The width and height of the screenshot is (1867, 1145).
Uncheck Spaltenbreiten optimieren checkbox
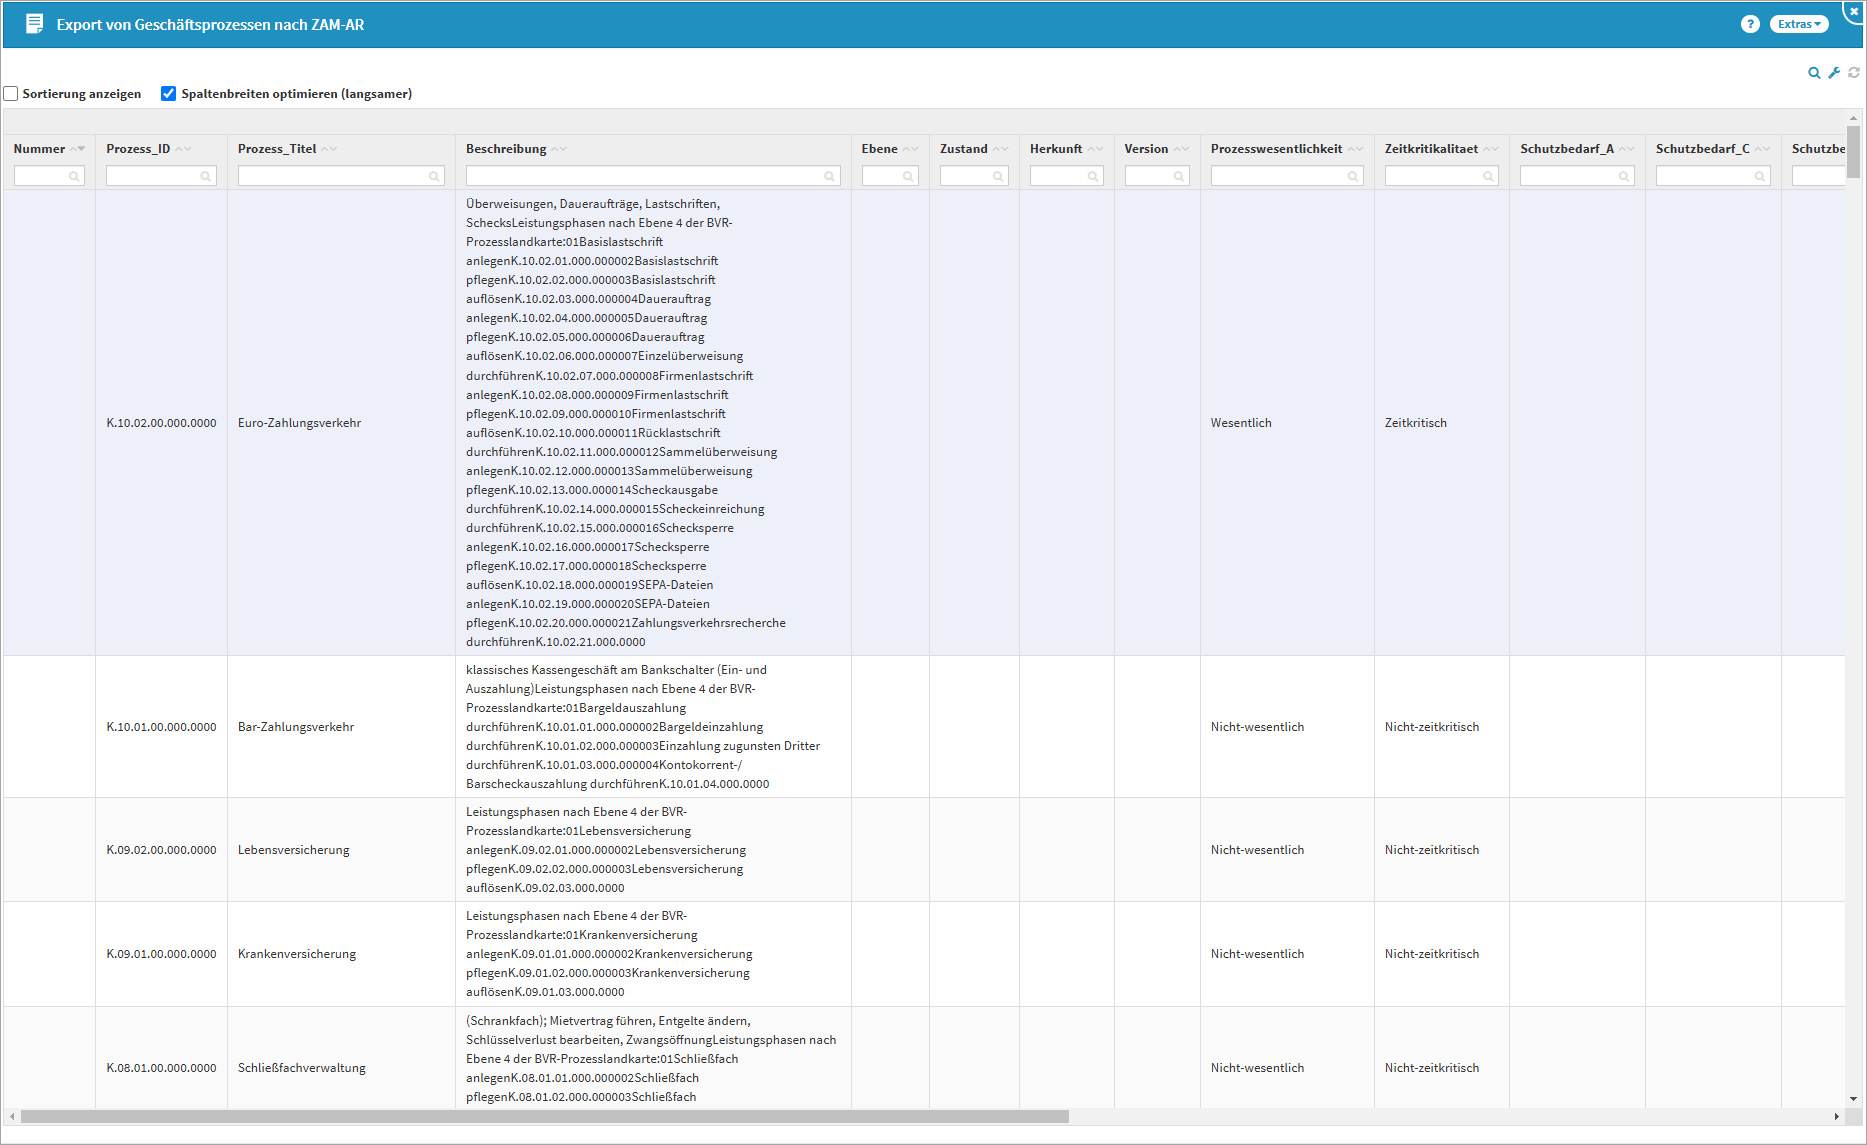coord(168,94)
